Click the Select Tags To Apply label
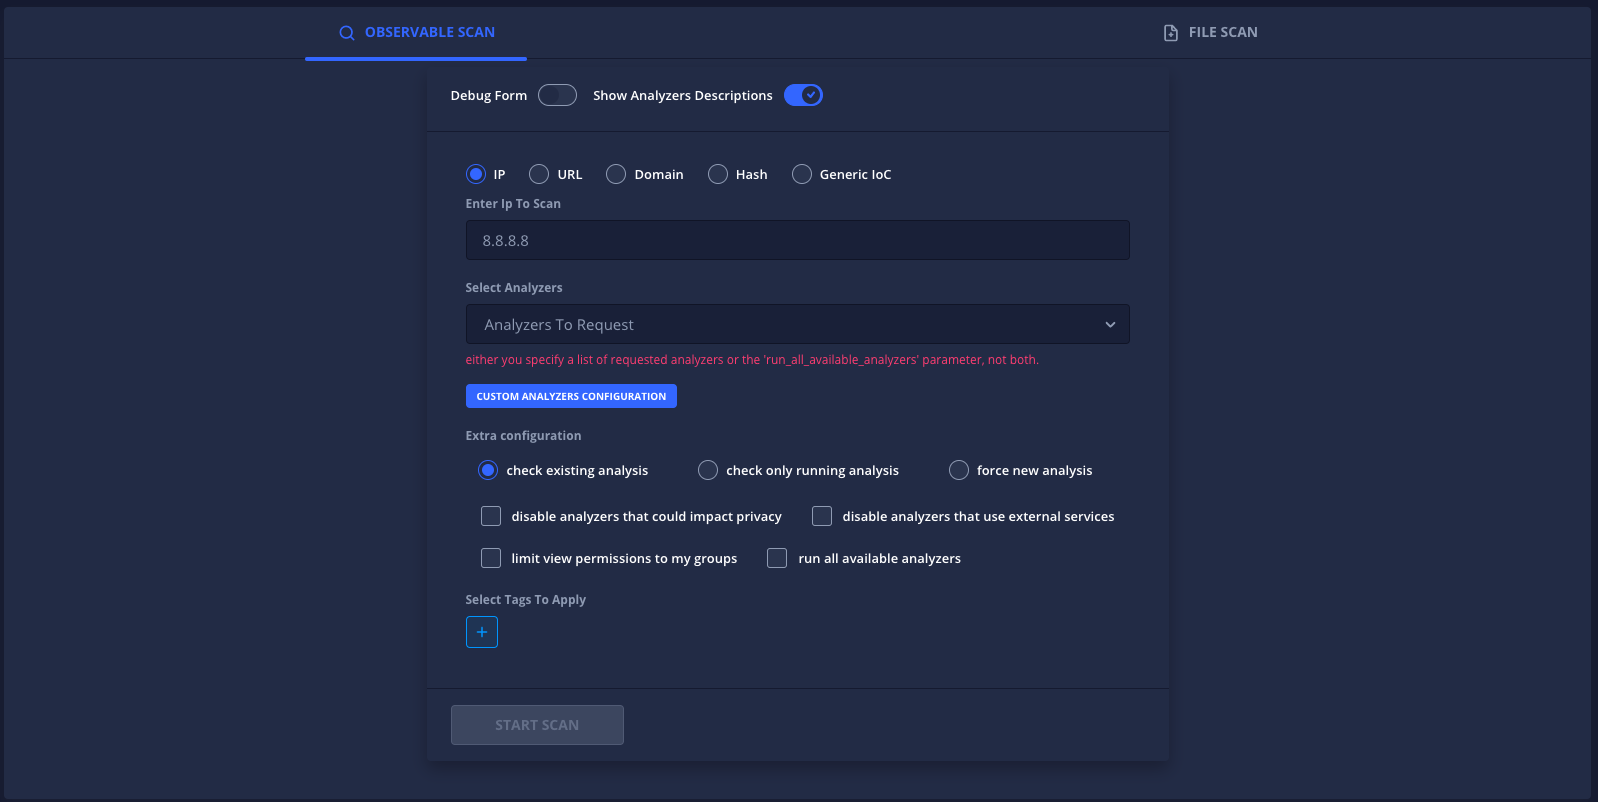Image resolution: width=1598 pixels, height=802 pixels. click(x=526, y=600)
